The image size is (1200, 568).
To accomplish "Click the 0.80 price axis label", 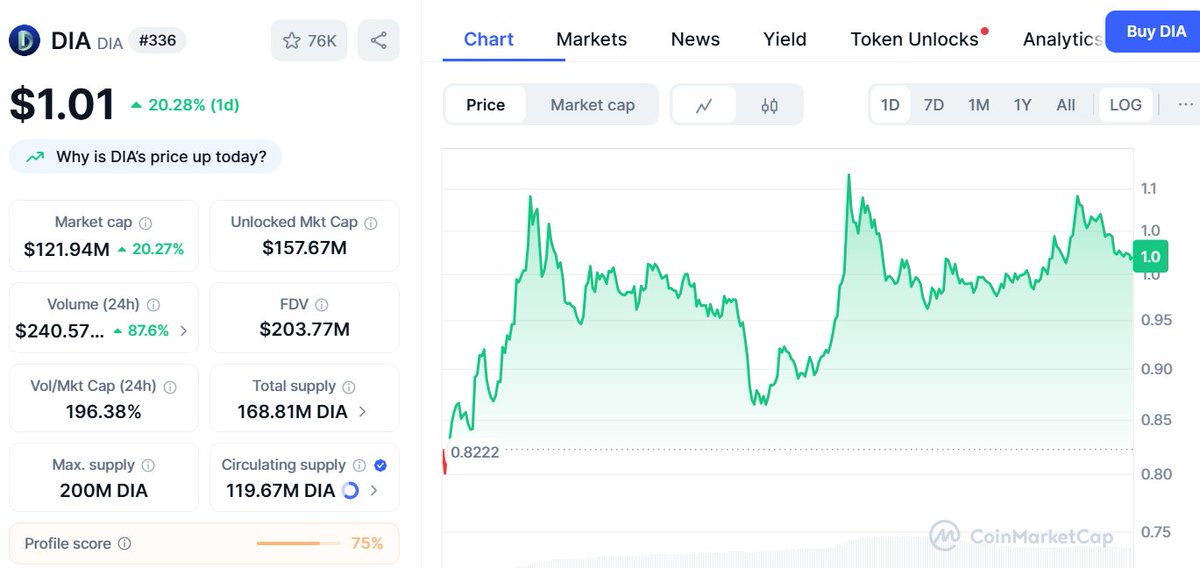I will [x=1155, y=474].
